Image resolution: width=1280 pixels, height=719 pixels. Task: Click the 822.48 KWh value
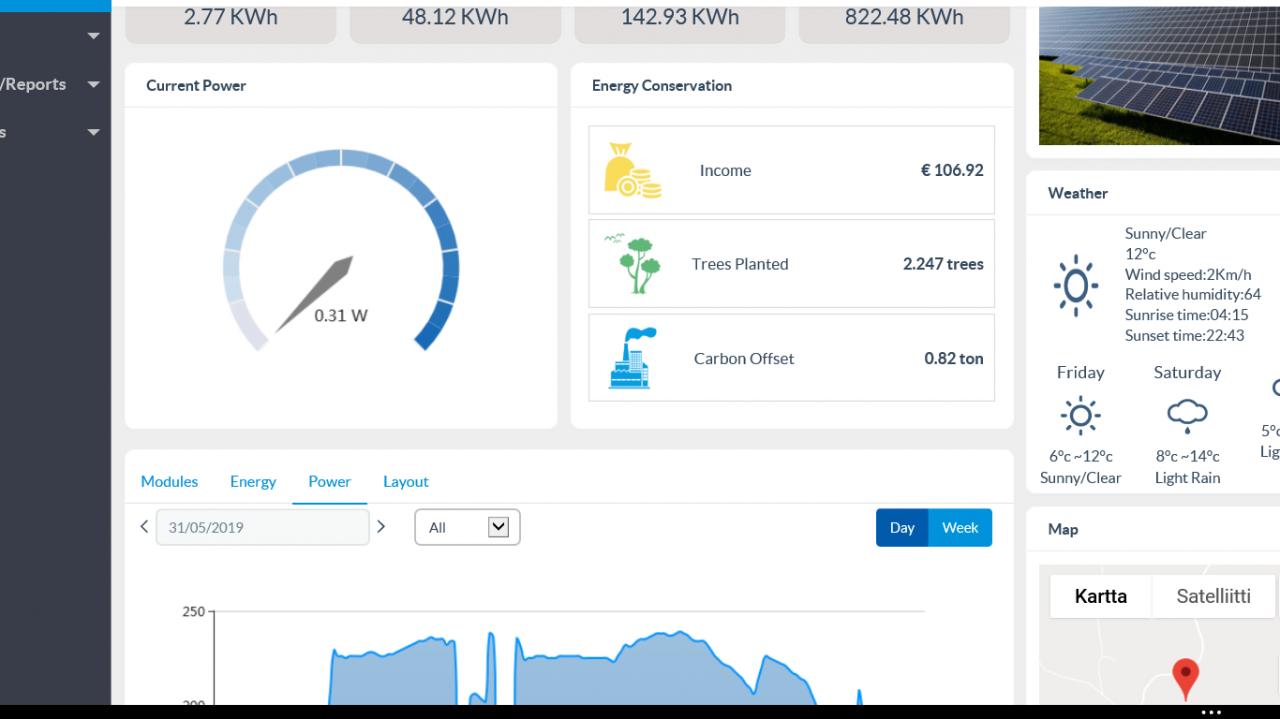(904, 17)
